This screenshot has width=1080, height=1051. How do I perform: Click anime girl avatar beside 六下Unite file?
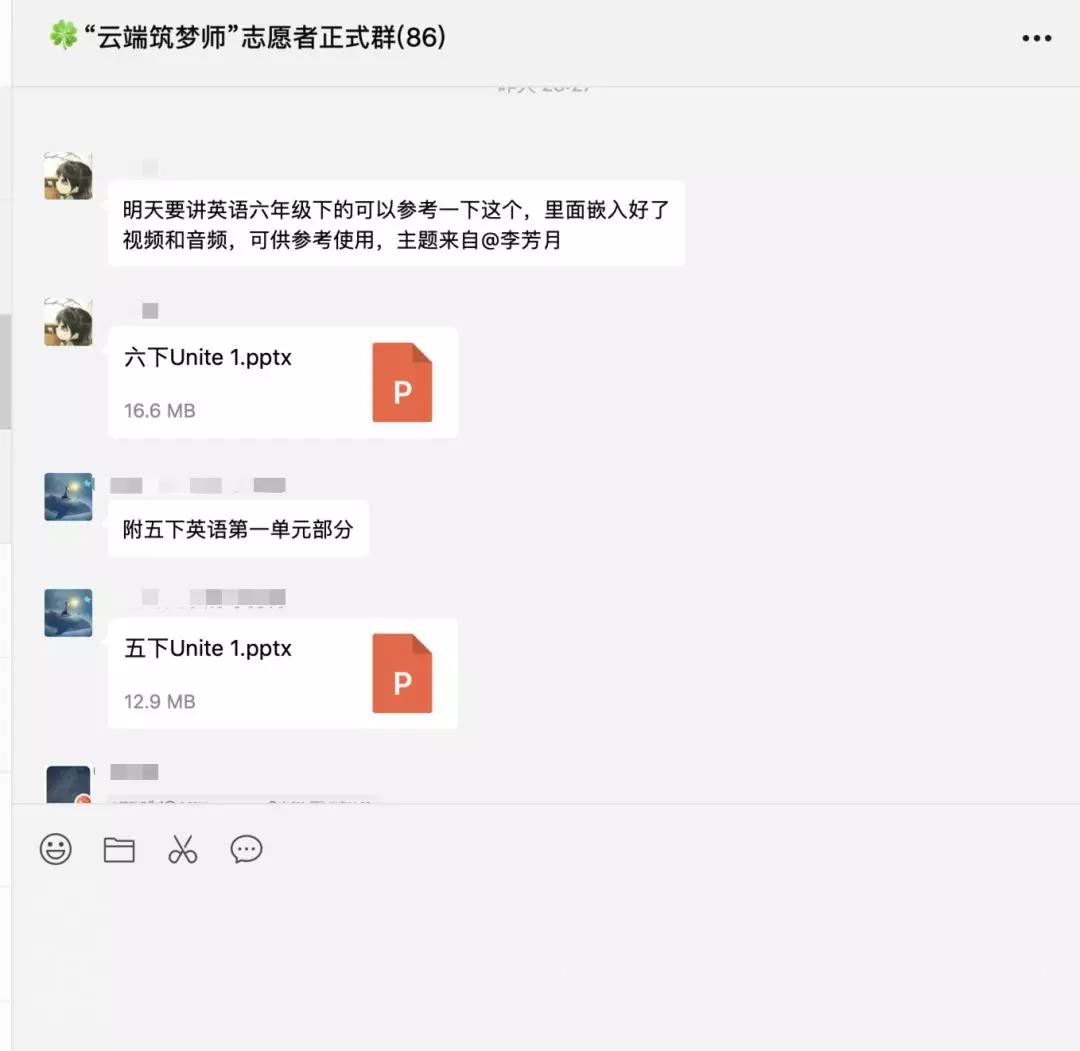click(68, 322)
